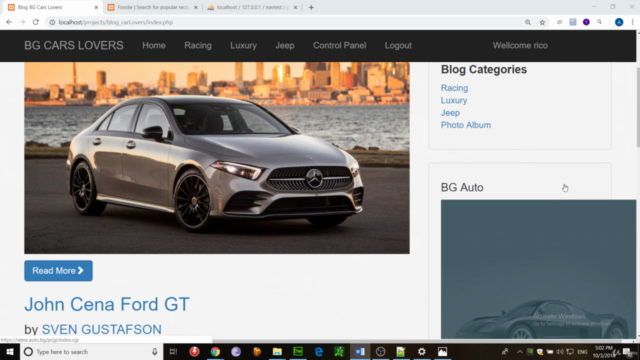Open Google Chrome from the taskbar
The image size is (640, 360).
click(215, 351)
